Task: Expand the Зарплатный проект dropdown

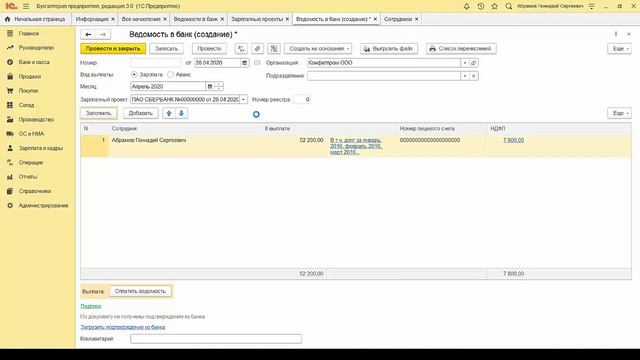Action: pos(243,100)
